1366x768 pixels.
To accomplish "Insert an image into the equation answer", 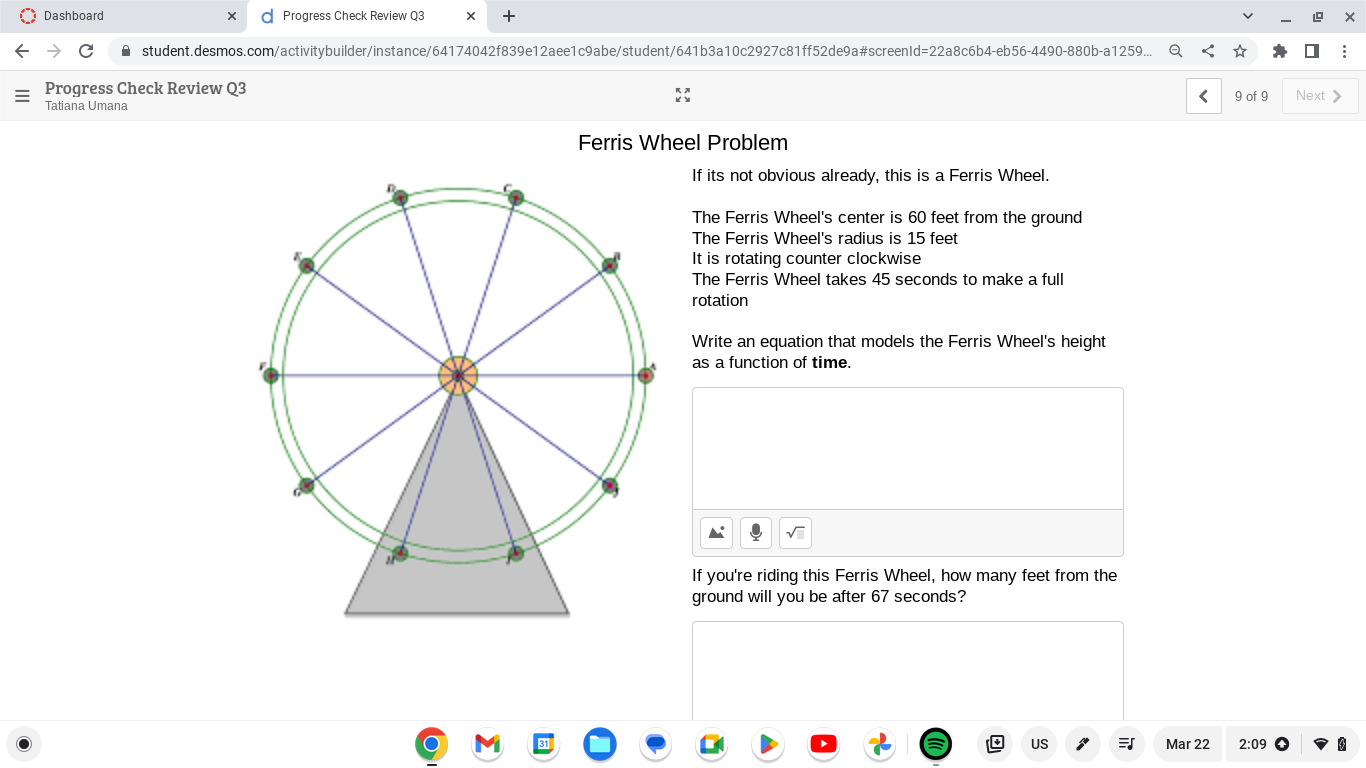I will click(x=717, y=533).
